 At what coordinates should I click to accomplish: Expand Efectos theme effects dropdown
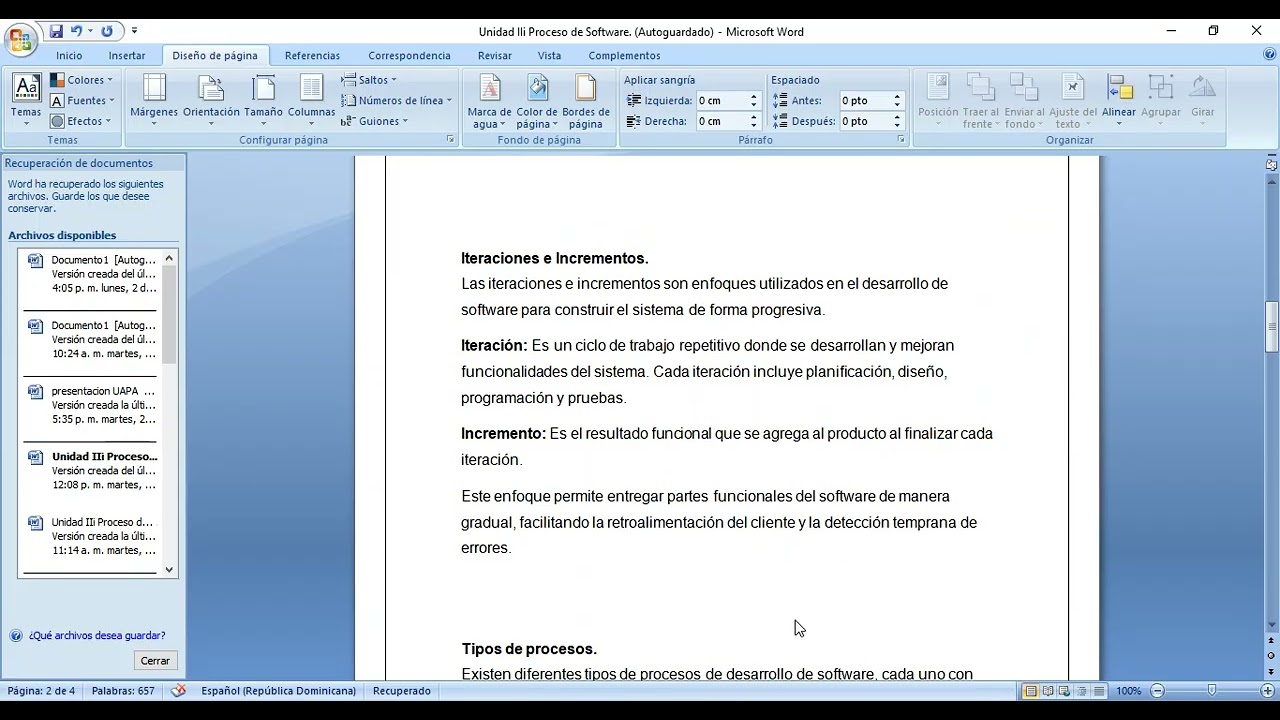pos(80,121)
